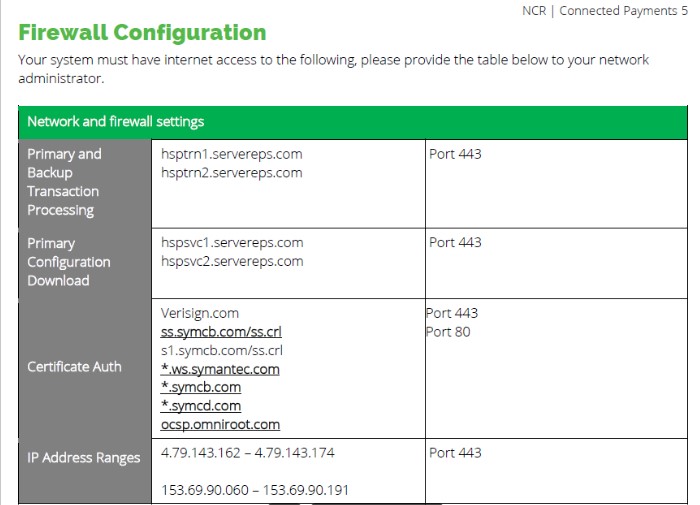Follow the *.symcb.com hyperlink
This screenshot has height=505, width=700.
point(201,387)
